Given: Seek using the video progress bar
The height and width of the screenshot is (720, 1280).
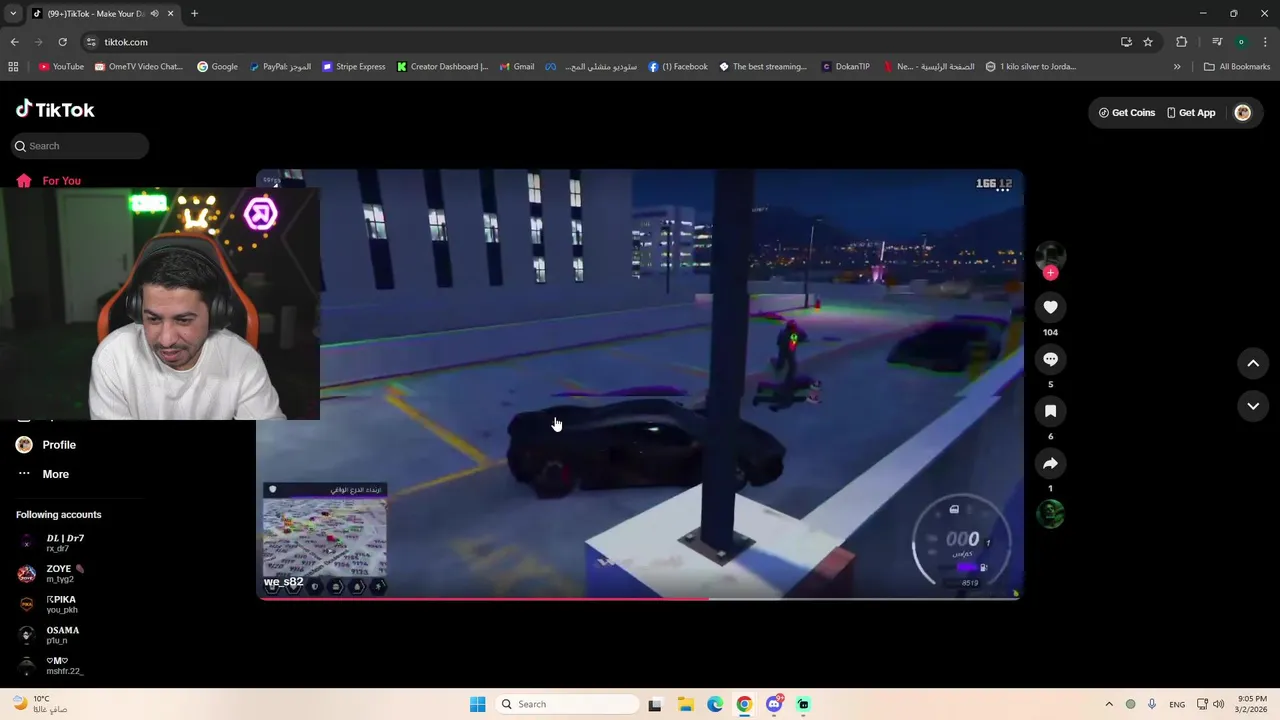Looking at the screenshot, I should point(640,598).
